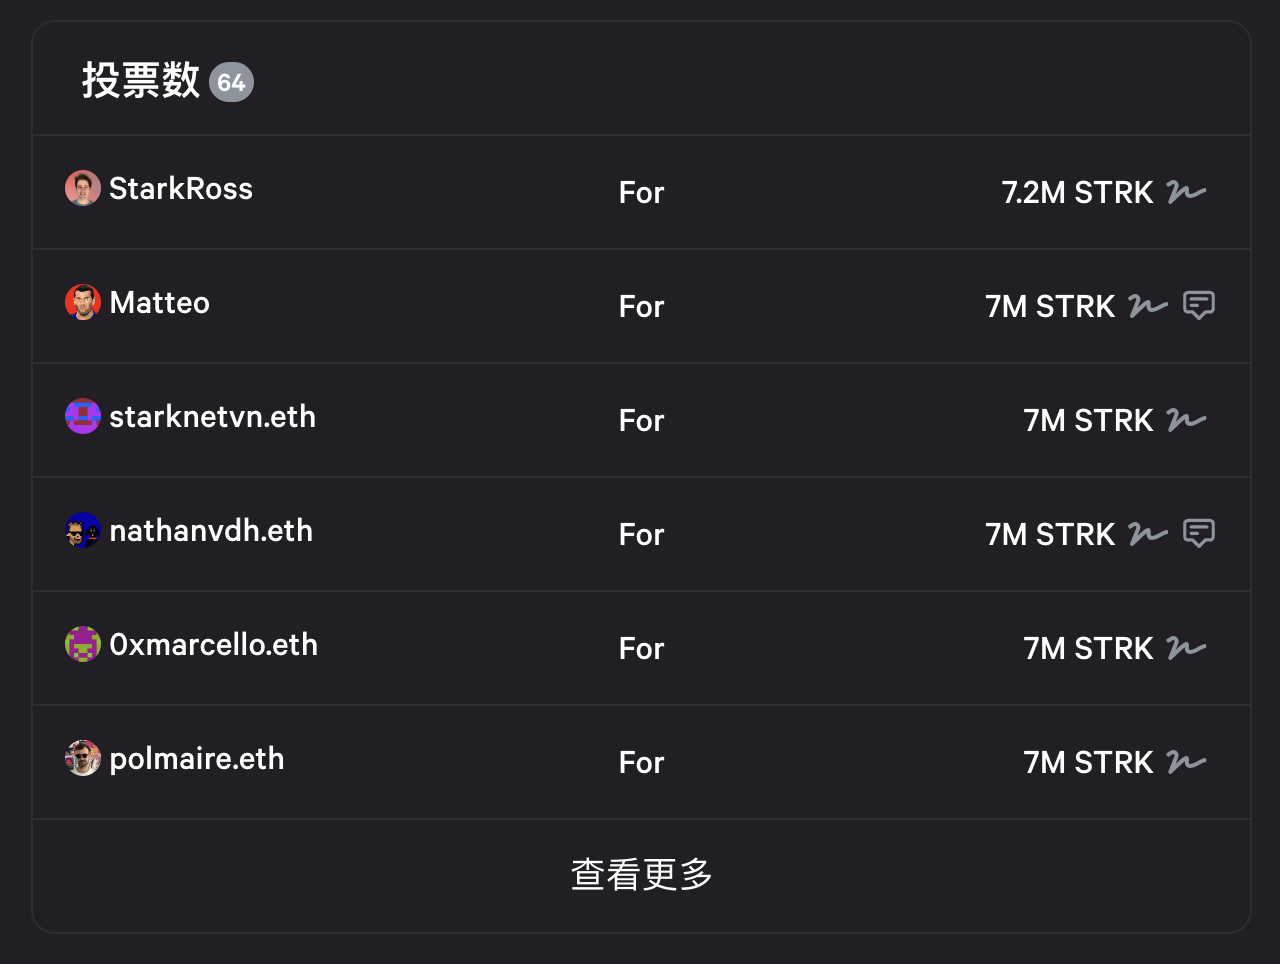The height and width of the screenshot is (964, 1280).
Task: Click the 64 vote count badge
Action: 232,83
